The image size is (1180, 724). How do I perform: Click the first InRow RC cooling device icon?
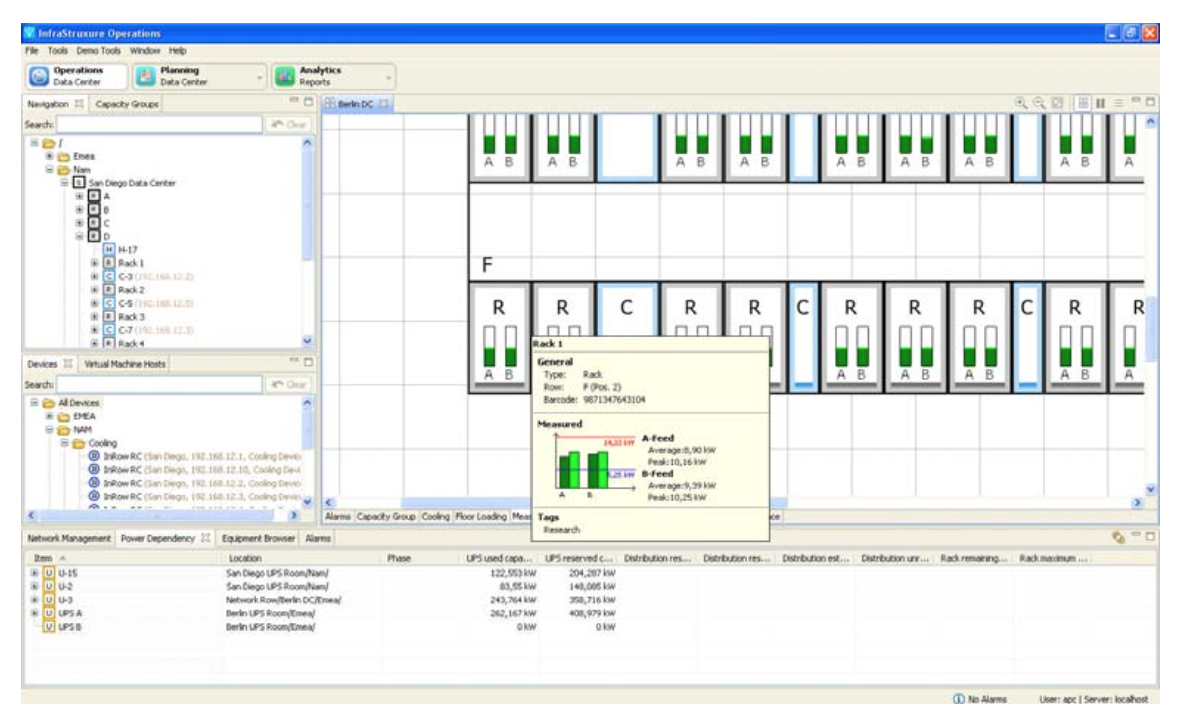coord(94,456)
